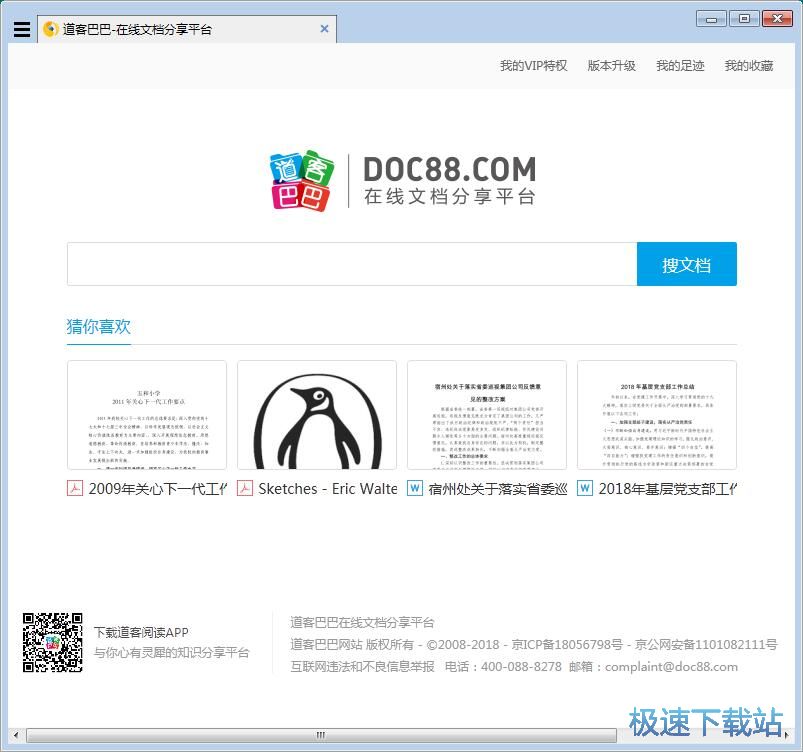
Task: Click the Word icon beside 2018年基层党支部 document
Action: click(x=584, y=489)
